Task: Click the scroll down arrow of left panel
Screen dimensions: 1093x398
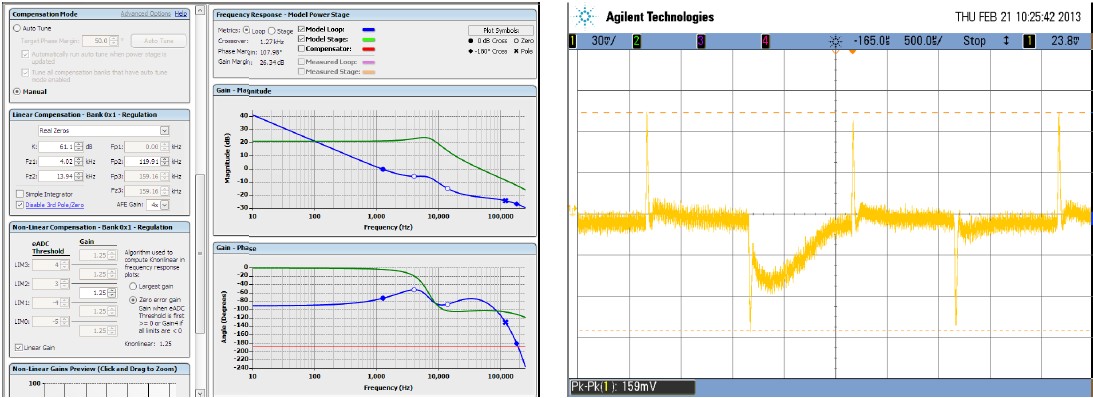Action: [x=201, y=392]
